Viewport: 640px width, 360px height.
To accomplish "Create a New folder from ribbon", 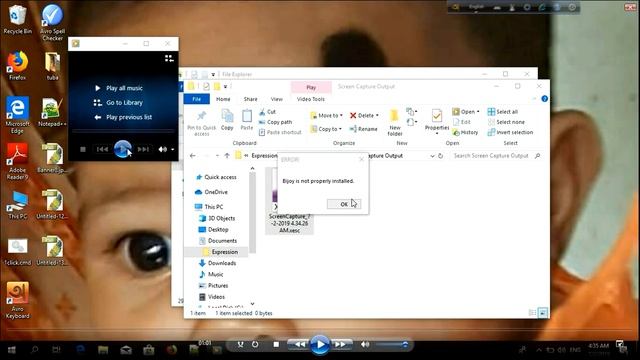I will tap(395, 122).
